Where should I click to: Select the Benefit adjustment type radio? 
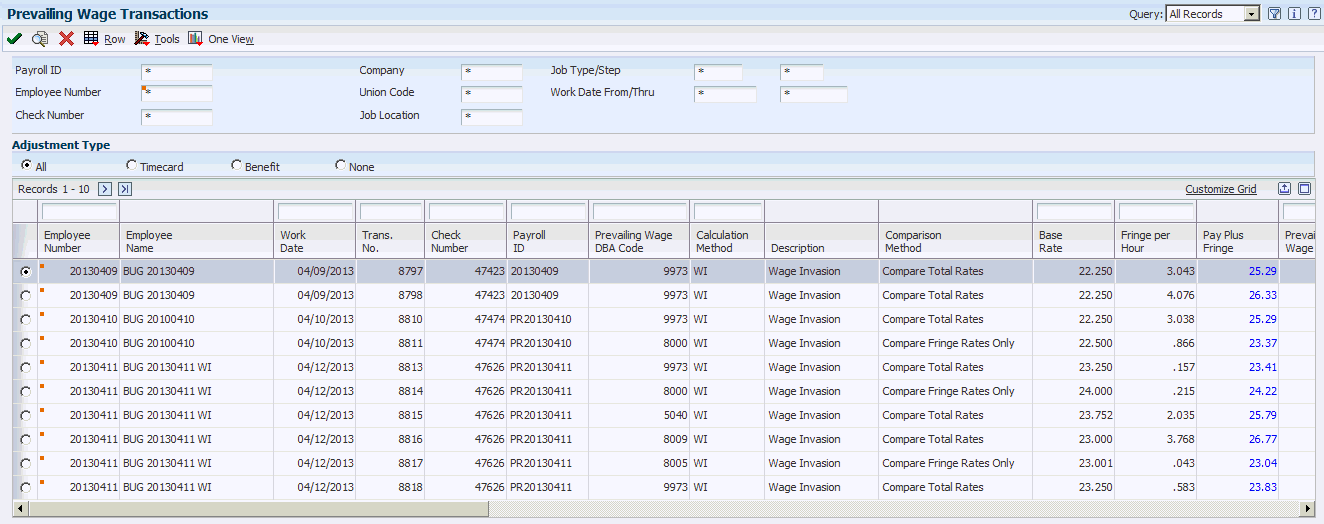click(x=236, y=165)
